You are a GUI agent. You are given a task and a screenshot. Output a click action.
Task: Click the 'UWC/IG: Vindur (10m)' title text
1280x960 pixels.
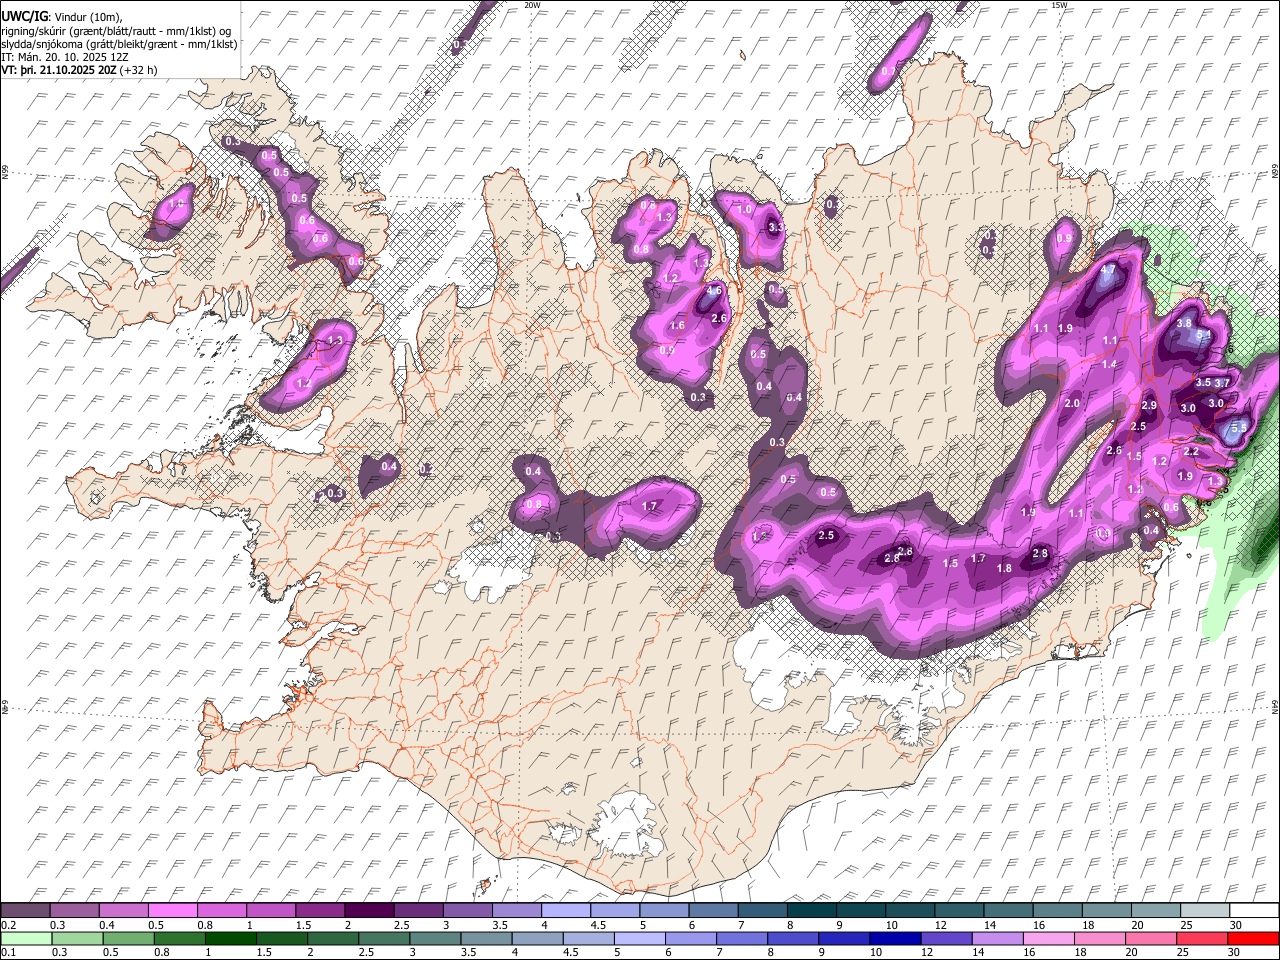[x=62, y=17]
